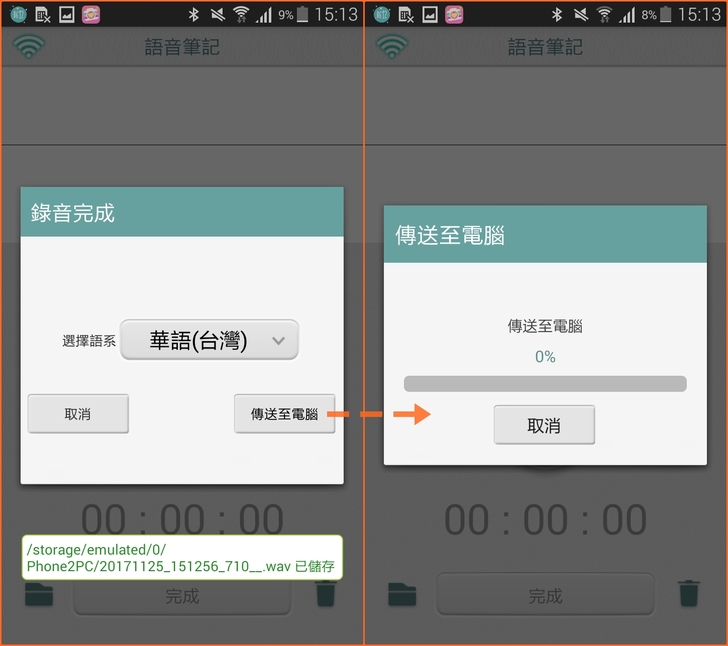Viewport: 728px width, 646px height.
Task: Tap the muted sound icon in right status bar
Action: click(580, 15)
